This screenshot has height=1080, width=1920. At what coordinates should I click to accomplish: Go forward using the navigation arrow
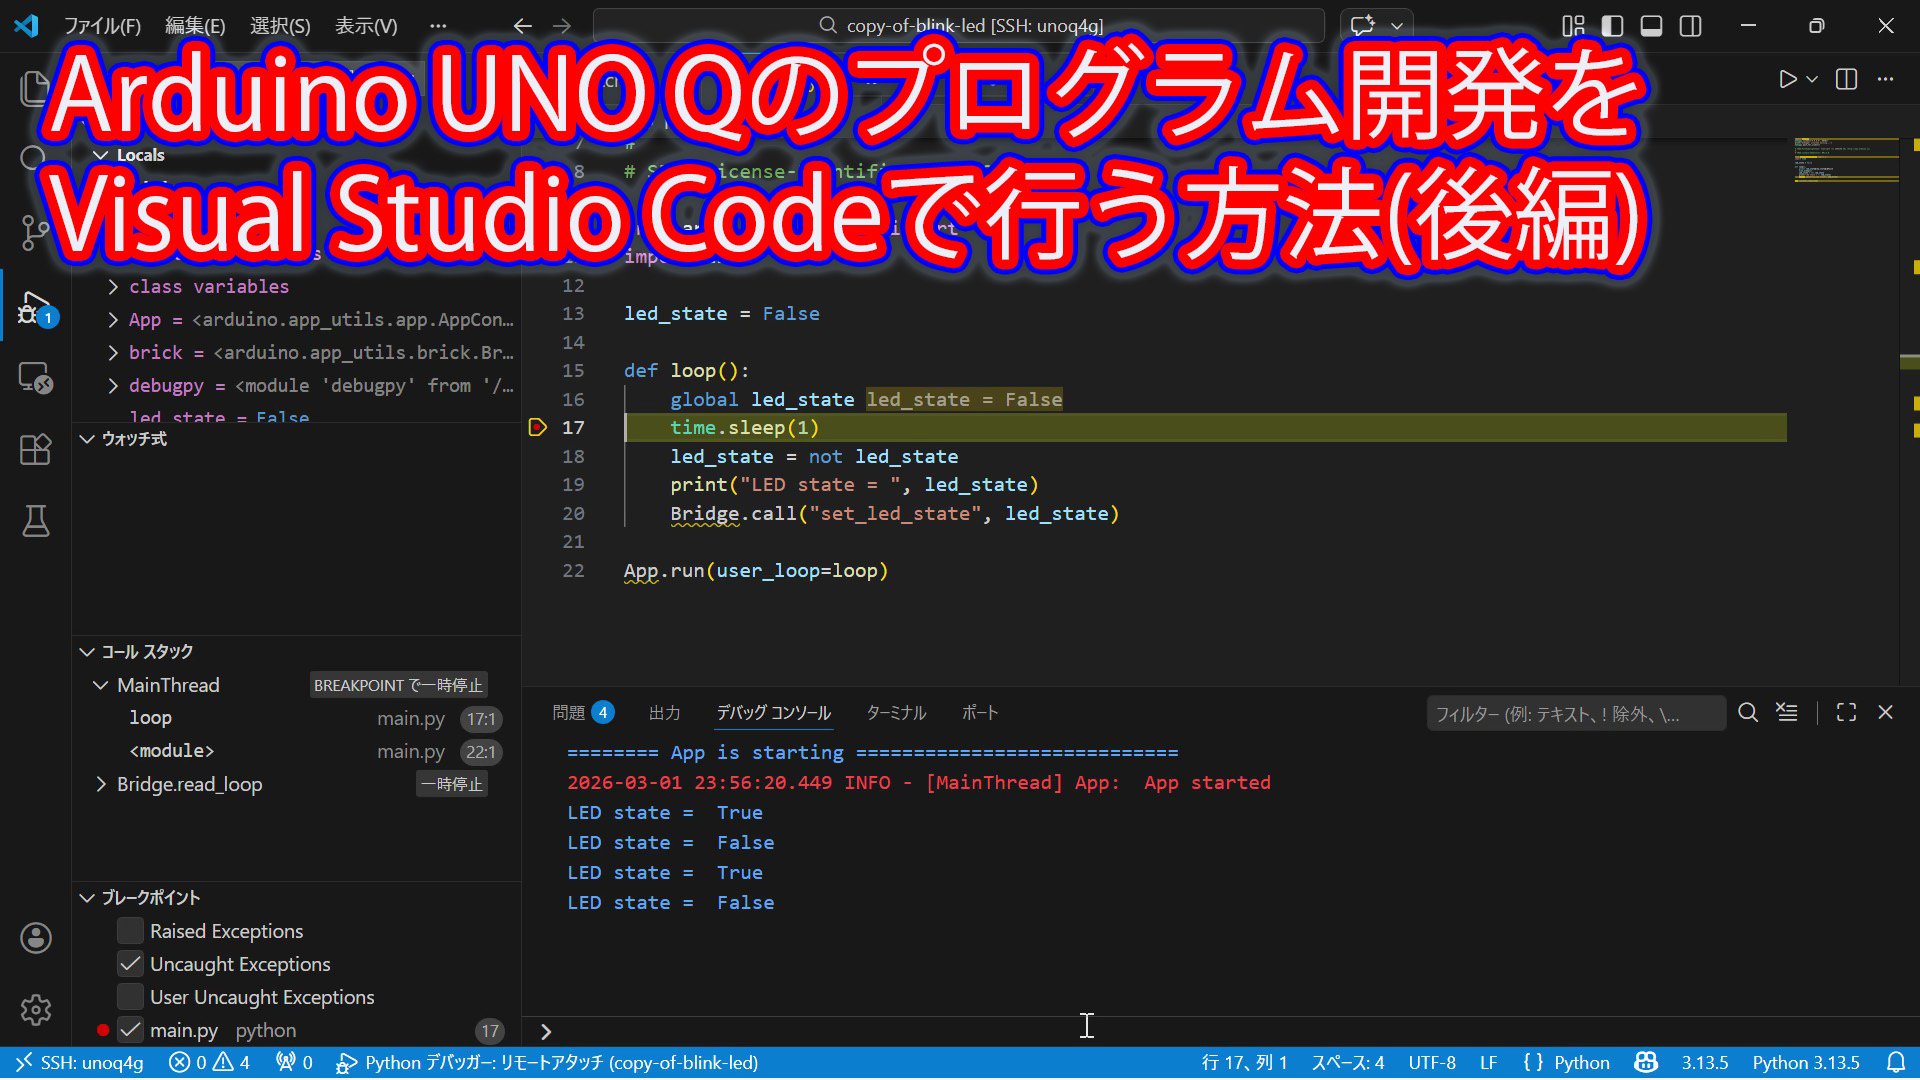(562, 26)
